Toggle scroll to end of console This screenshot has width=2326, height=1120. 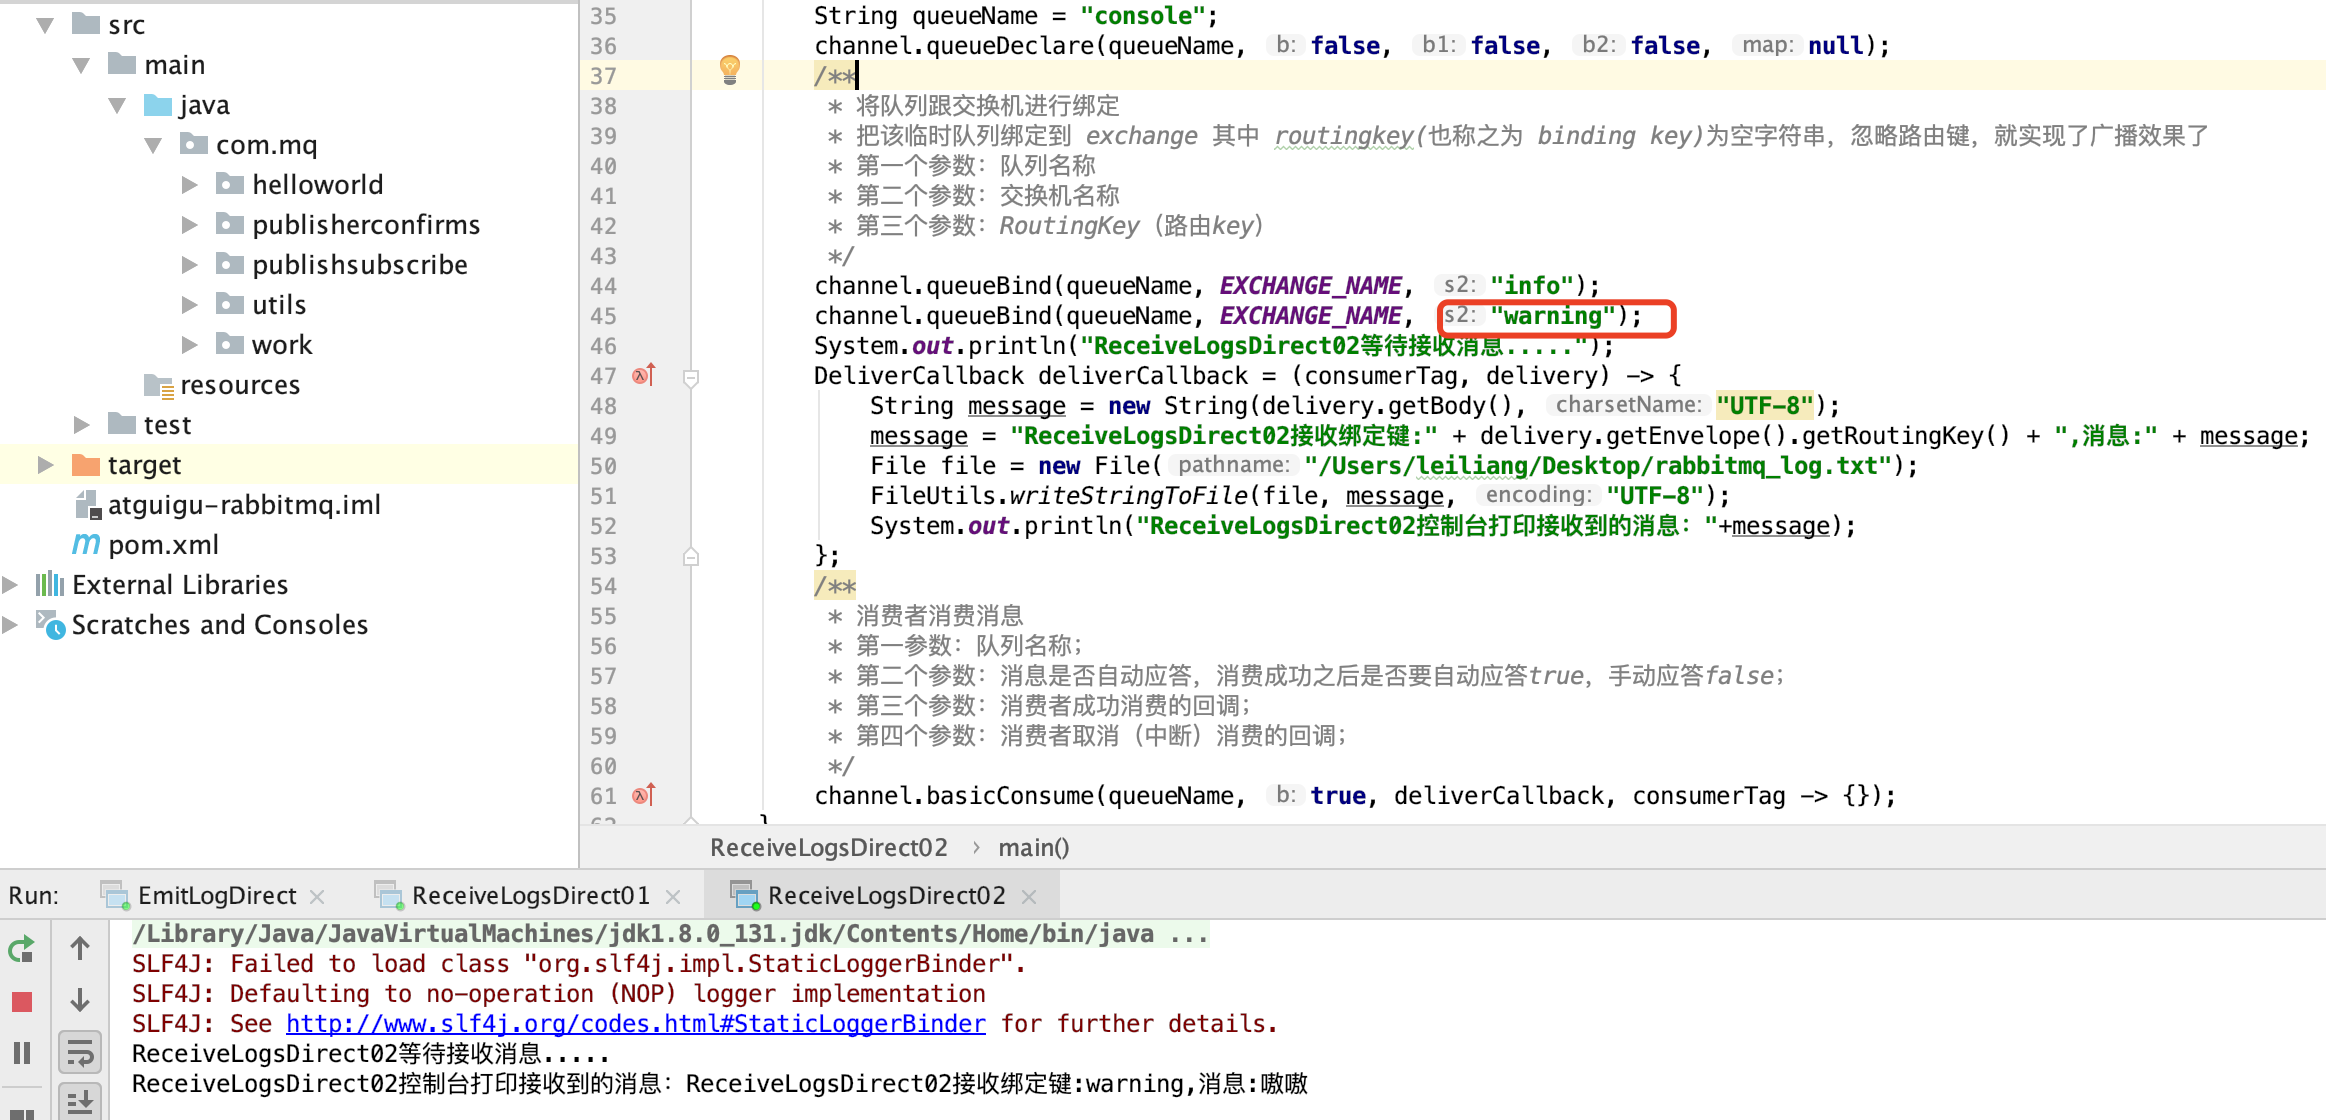[80, 1102]
